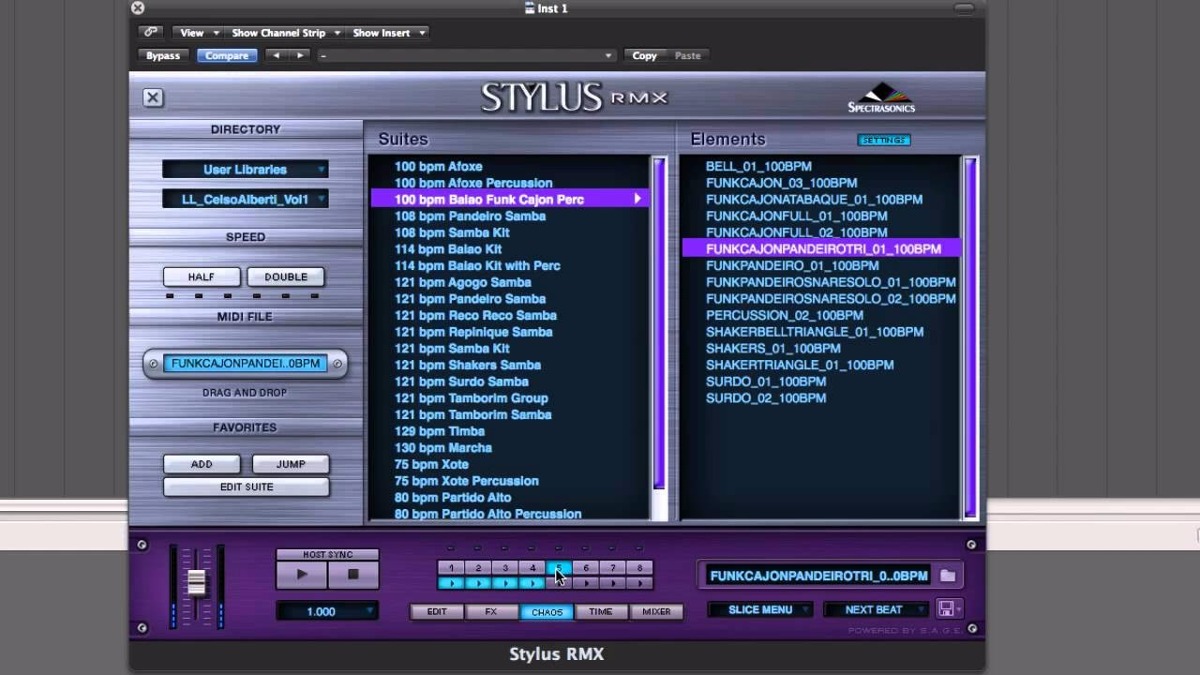This screenshot has height=675, width=1200.
Task: Select part 2 button
Action: pos(478,568)
